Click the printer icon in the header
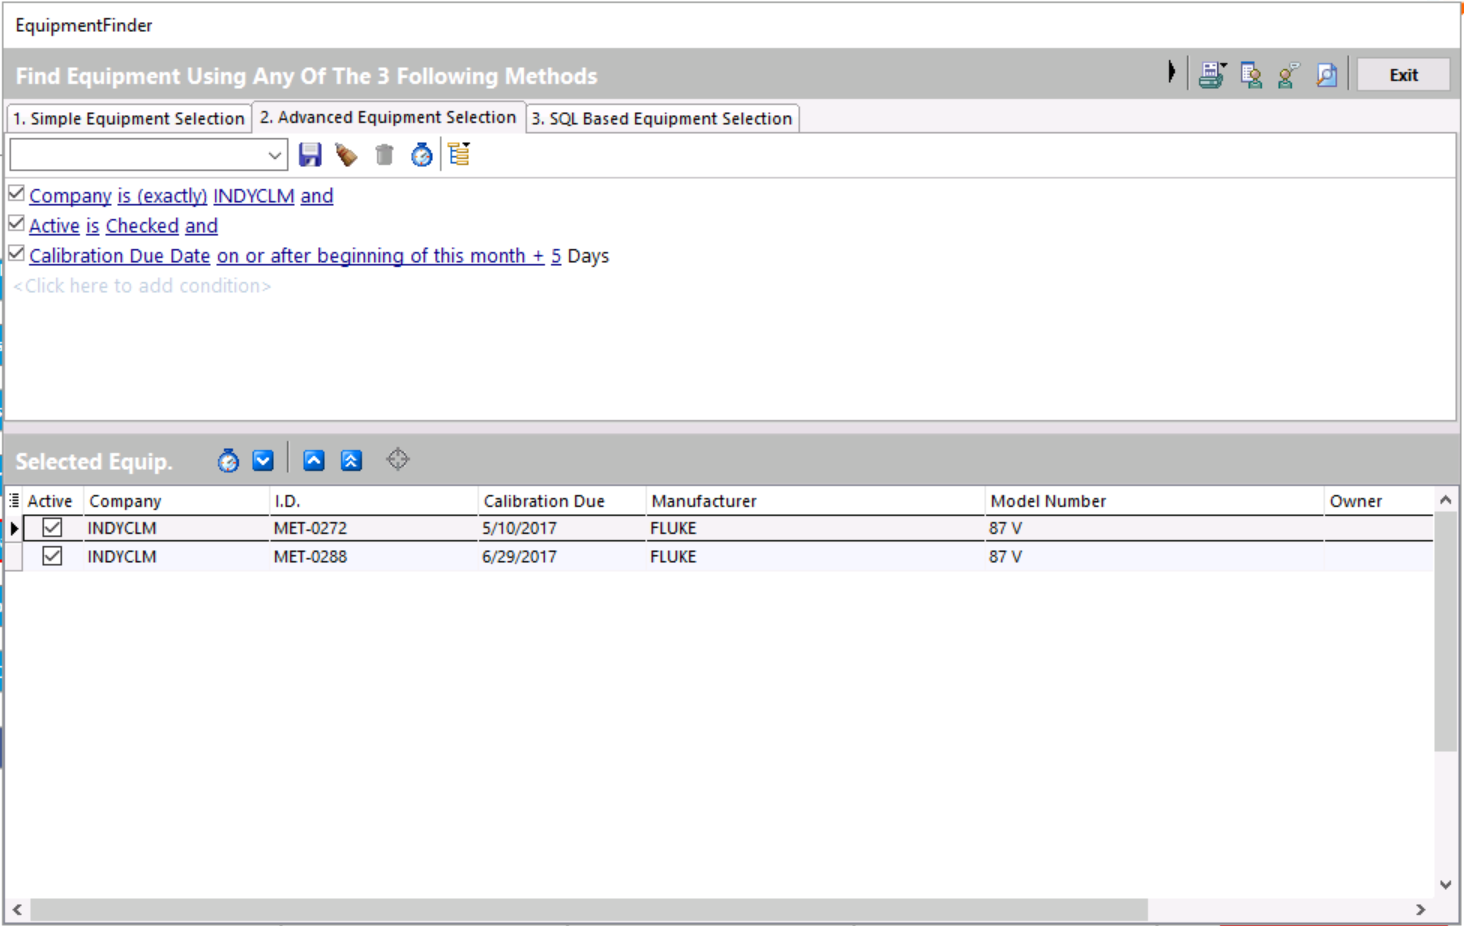This screenshot has height=926, width=1464. pyautogui.click(x=1212, y=75)
